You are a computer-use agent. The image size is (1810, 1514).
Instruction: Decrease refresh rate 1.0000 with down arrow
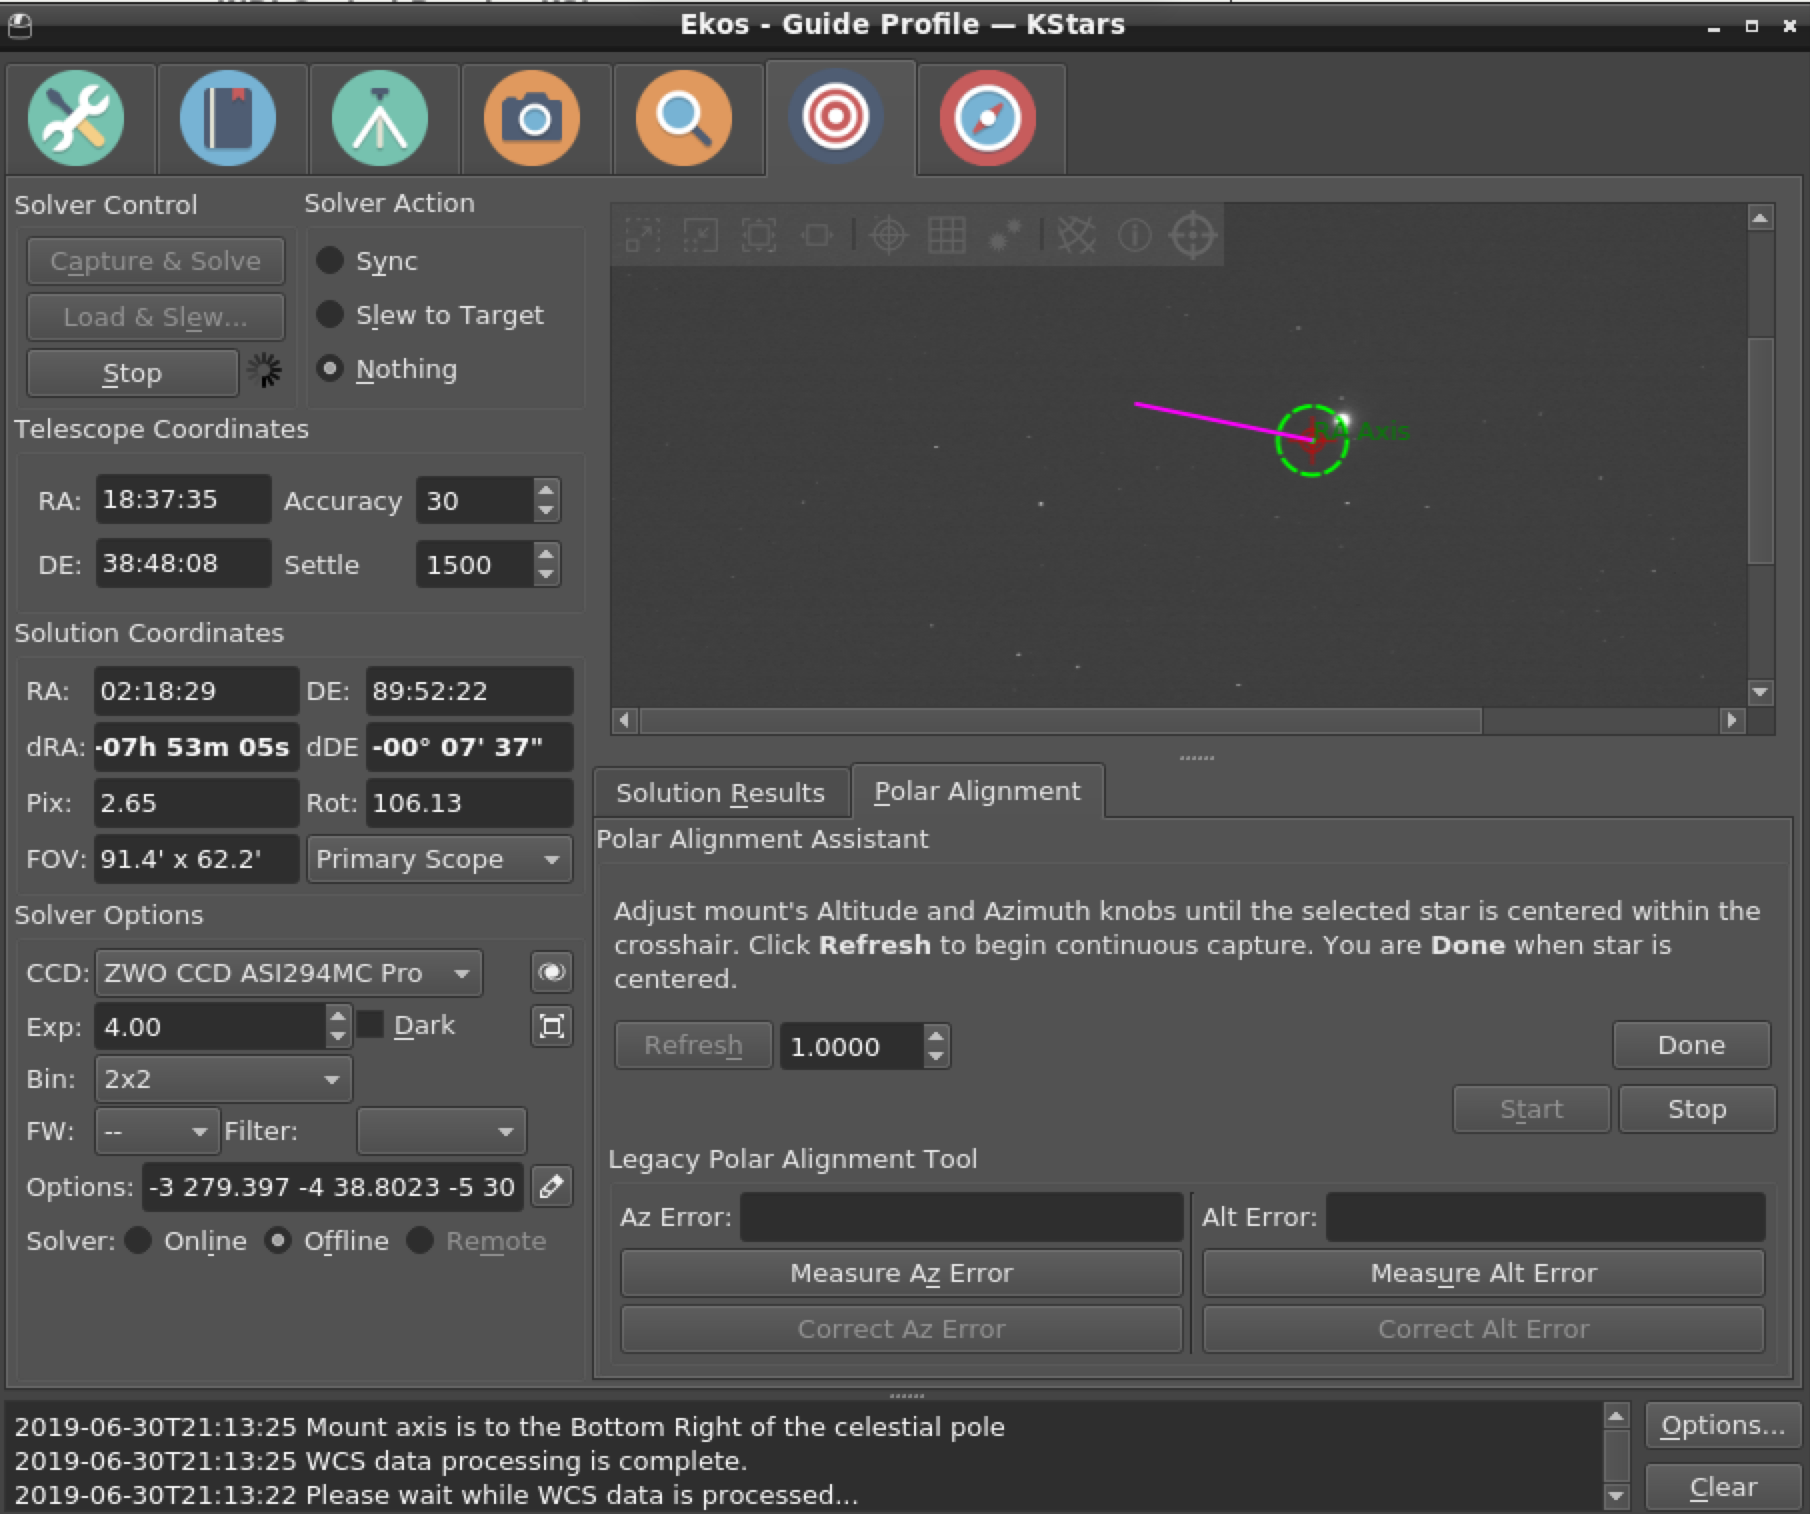point(935,1056)
